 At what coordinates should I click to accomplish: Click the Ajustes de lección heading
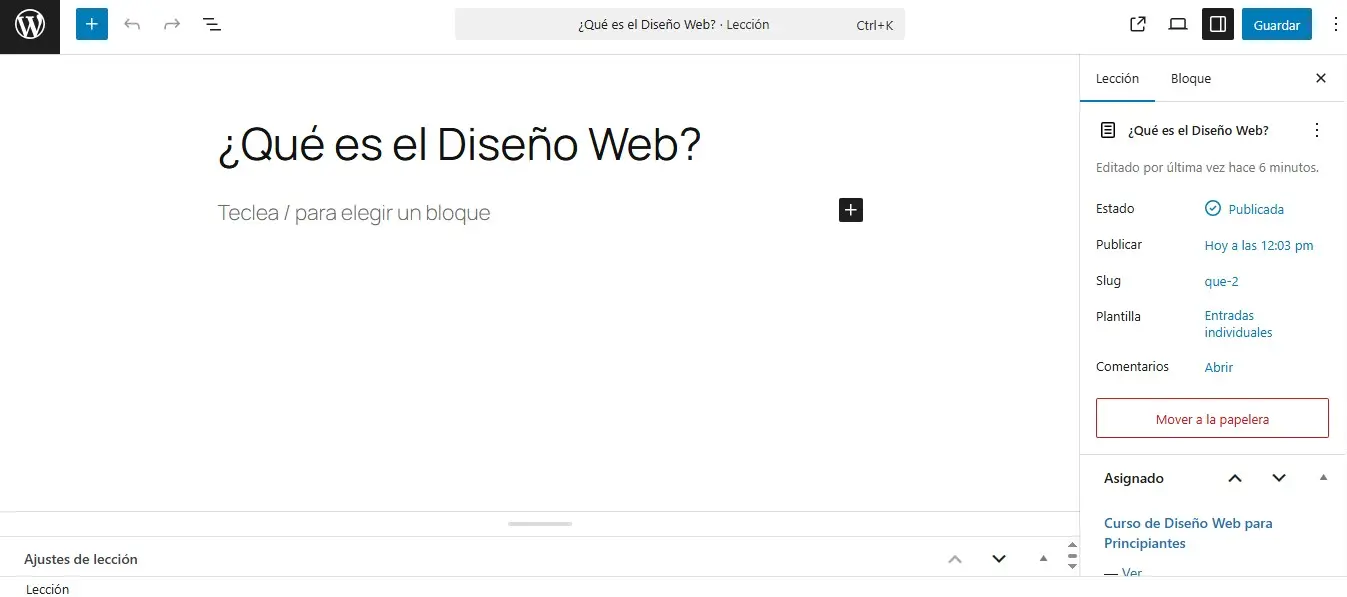pyautogui.click(x=81, y=559)
